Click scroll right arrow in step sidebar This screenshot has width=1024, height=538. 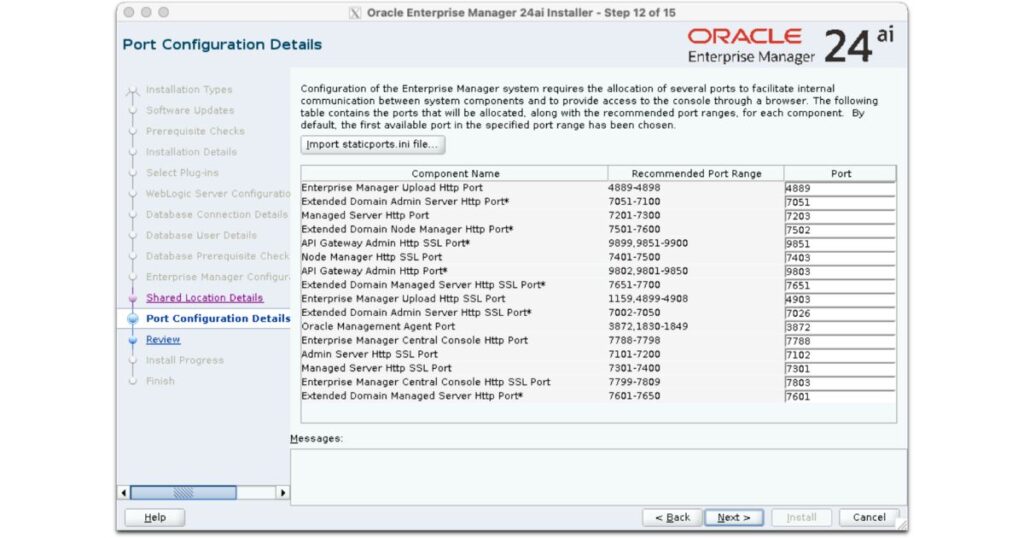tap(282, 492)
